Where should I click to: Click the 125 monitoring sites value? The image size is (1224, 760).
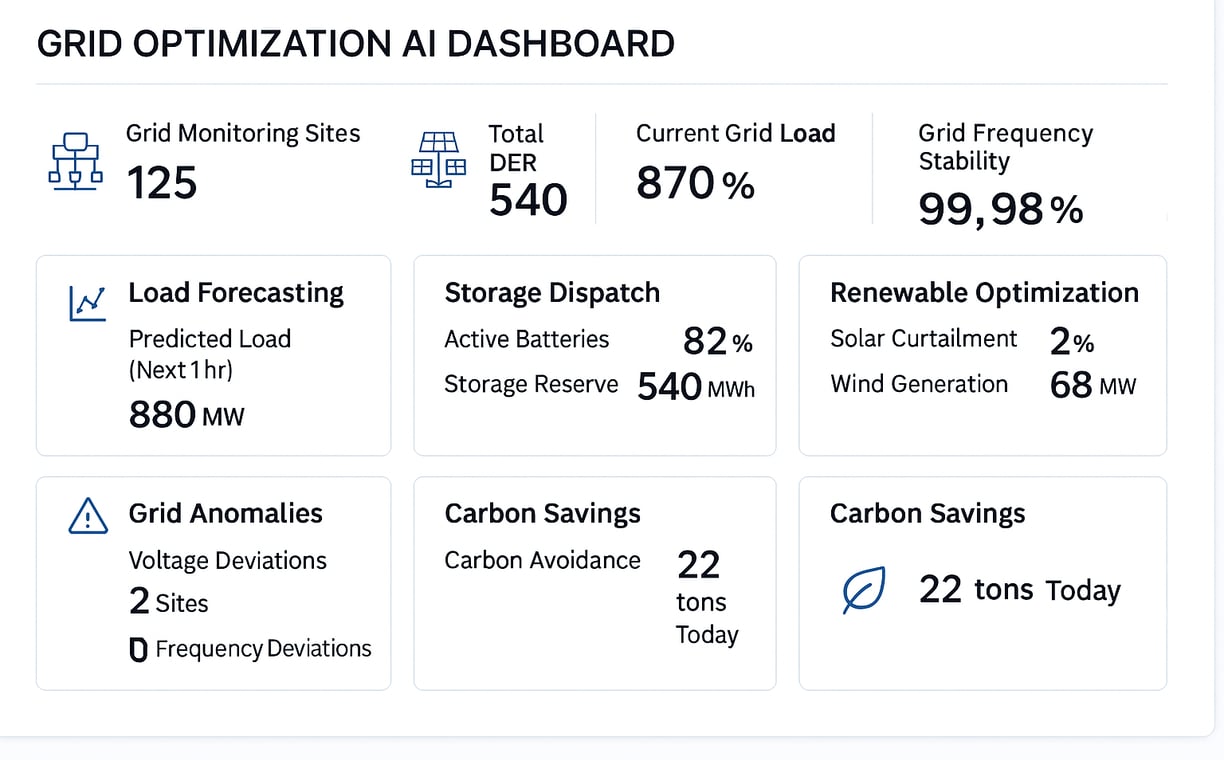coord(162,183)
